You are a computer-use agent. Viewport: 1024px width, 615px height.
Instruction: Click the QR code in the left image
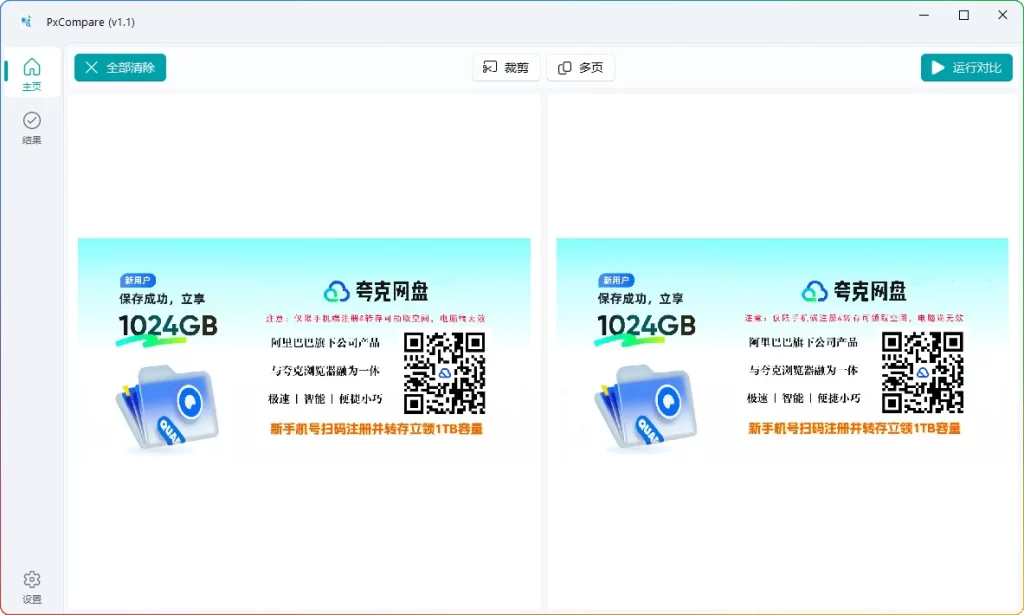pos(444,373)
